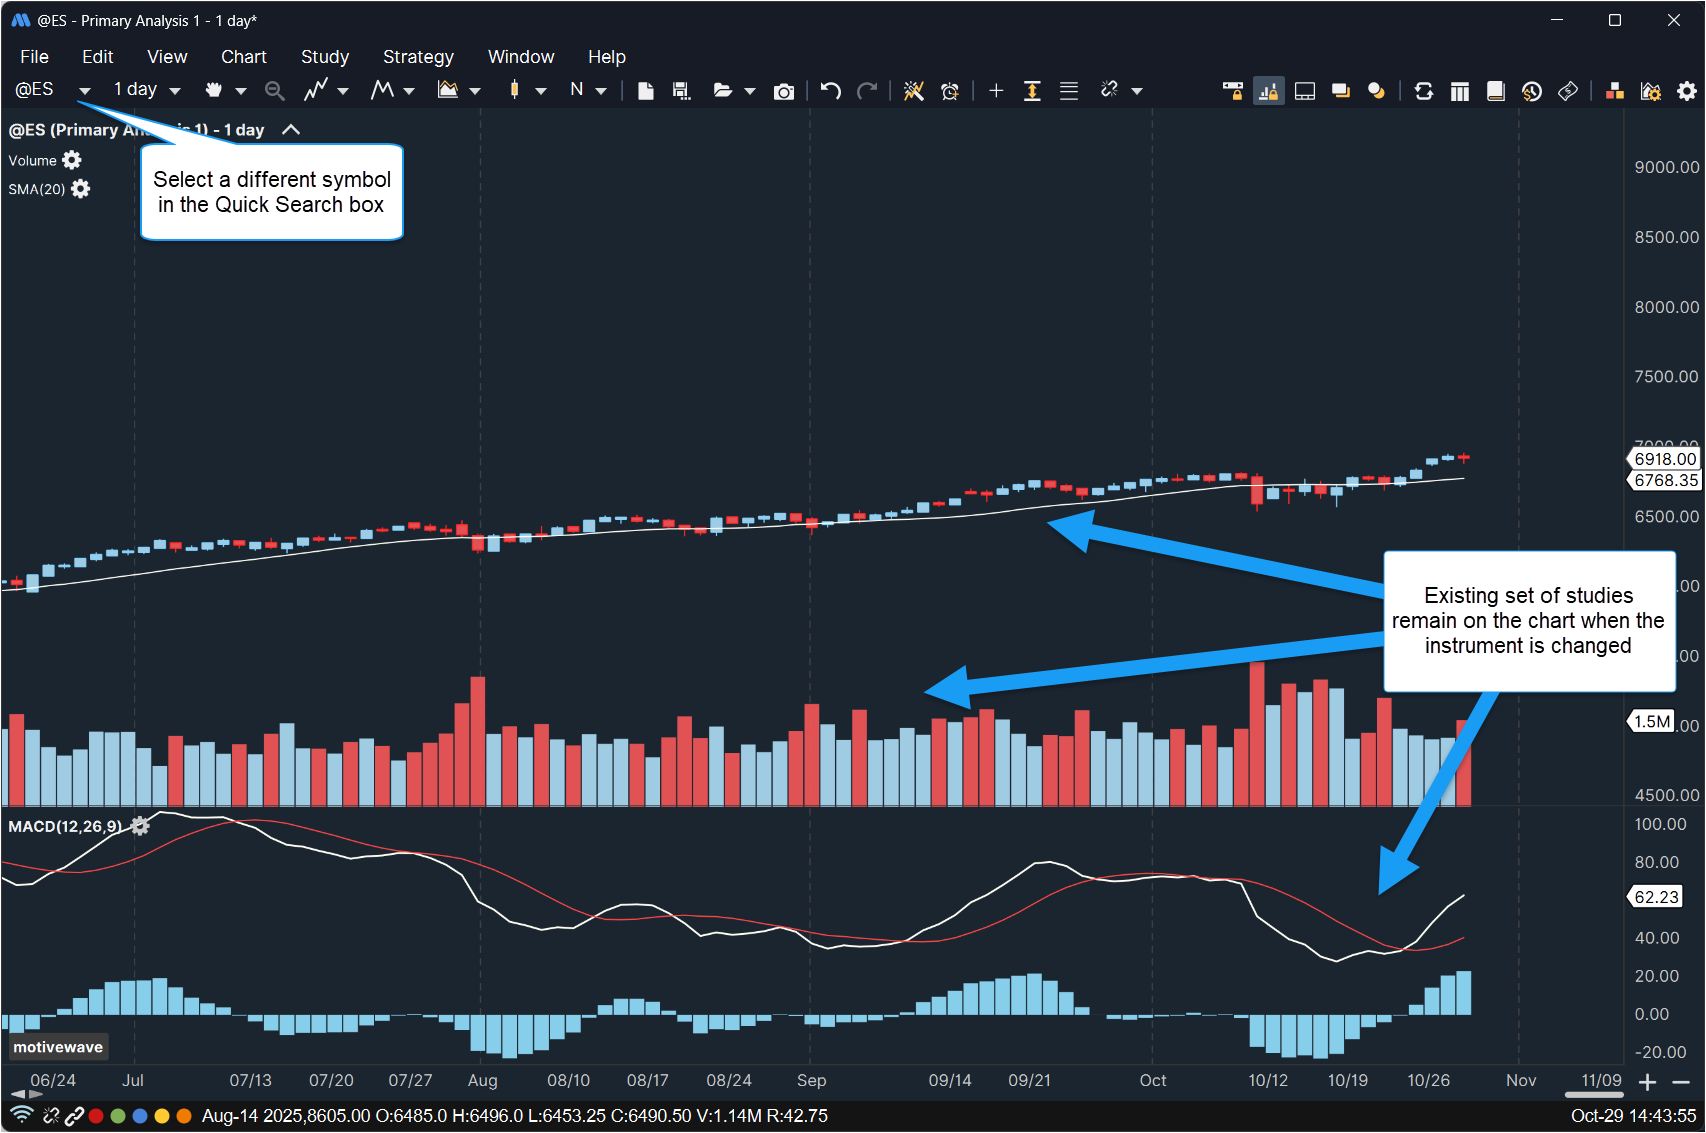Toggle the highlighted lock price bars button
This screenshot has height=1133, width=1706.
point(1268,91)
